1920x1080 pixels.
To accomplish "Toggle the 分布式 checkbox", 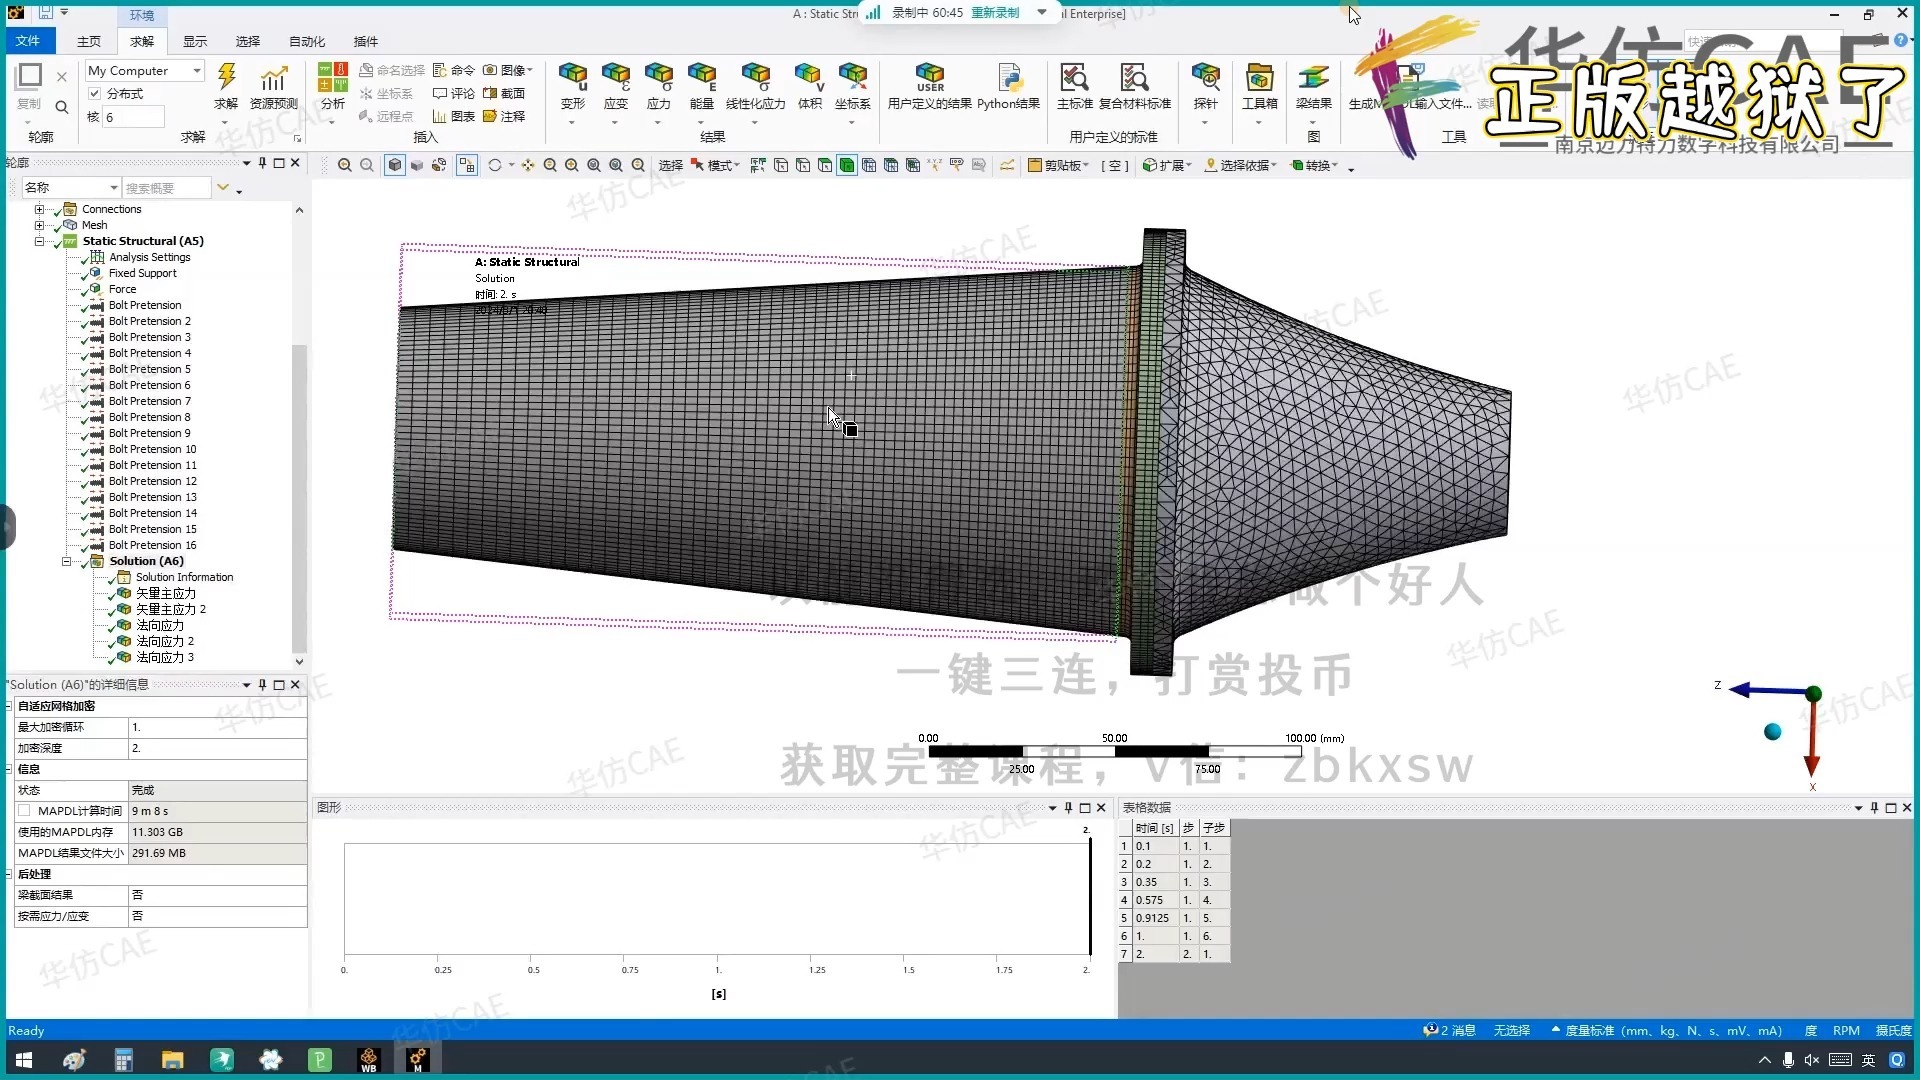I will (95, 94).
